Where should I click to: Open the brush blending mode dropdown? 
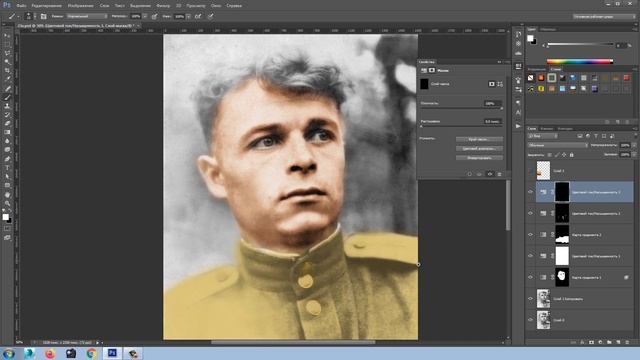(87, 16)
